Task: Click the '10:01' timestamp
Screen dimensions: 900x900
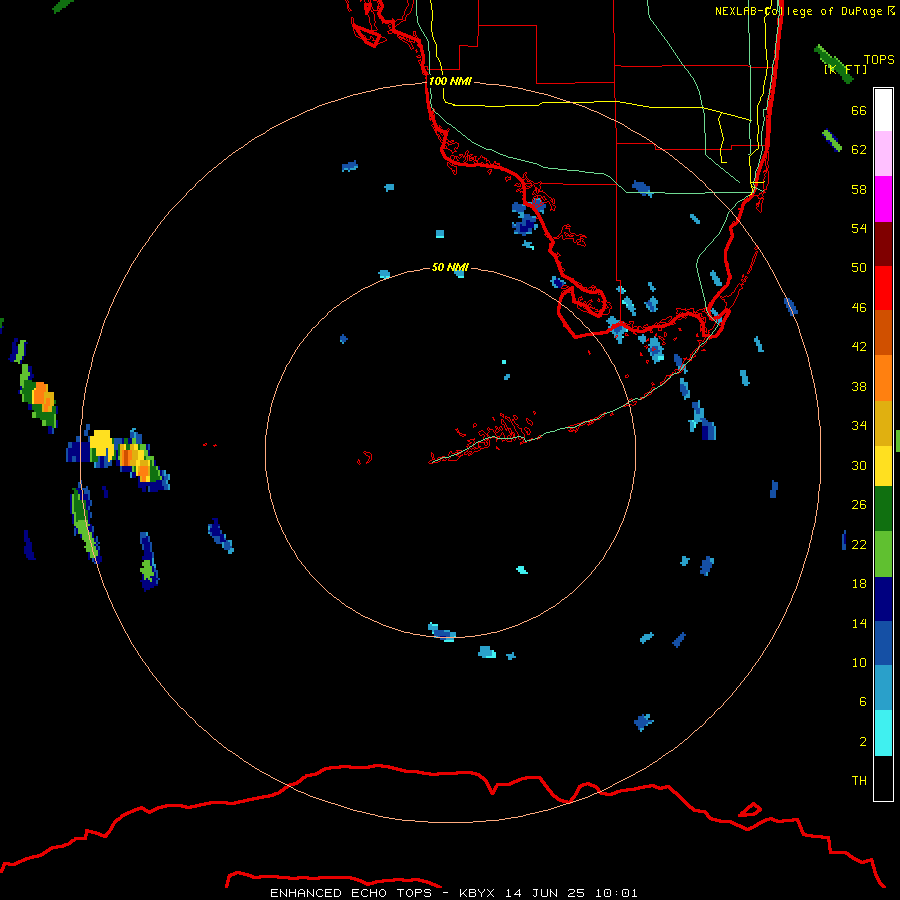Action: tap(616, 893)
